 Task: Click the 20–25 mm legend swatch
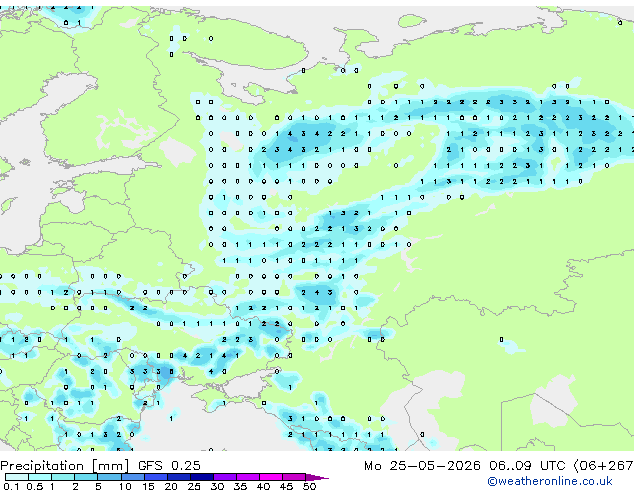[178, 477]
